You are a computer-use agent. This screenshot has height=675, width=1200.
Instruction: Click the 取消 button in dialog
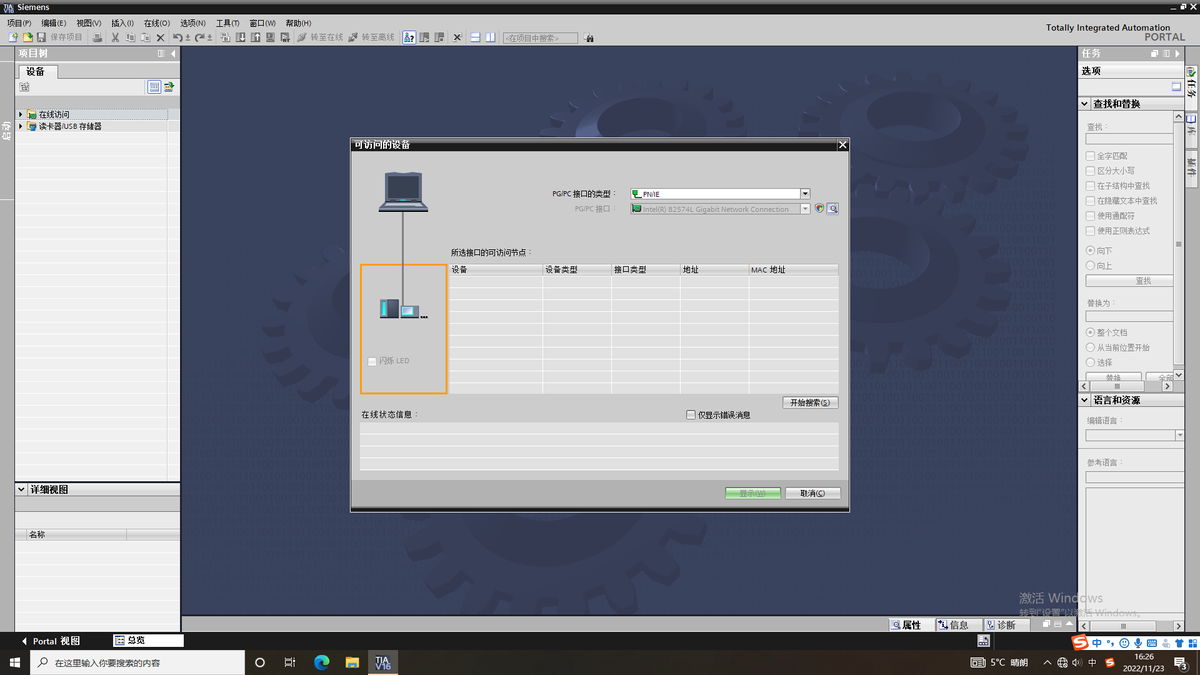812,493
